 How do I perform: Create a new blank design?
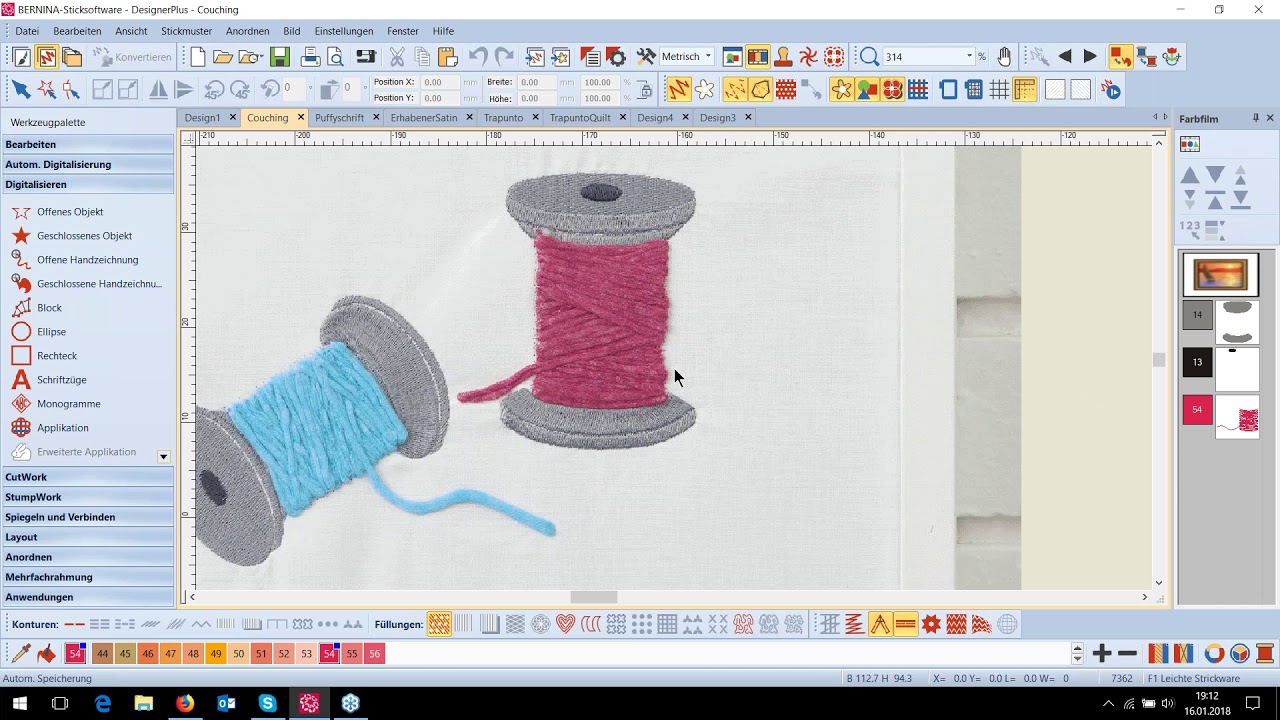(x=198, y=57)
